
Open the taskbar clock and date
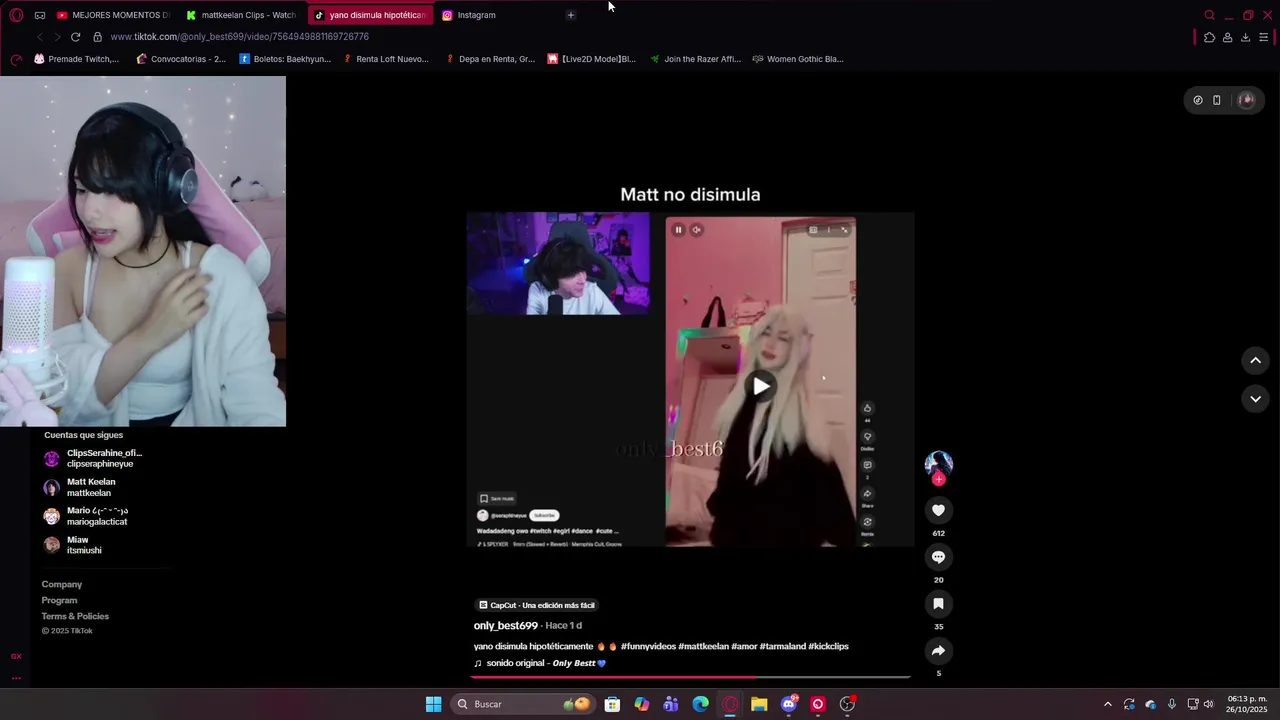click(1247, 704)
